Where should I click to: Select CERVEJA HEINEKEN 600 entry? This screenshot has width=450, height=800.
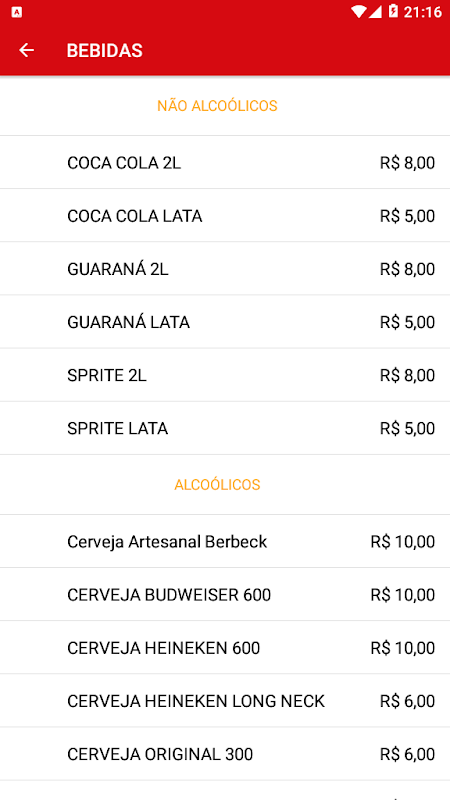pos(225,647)
